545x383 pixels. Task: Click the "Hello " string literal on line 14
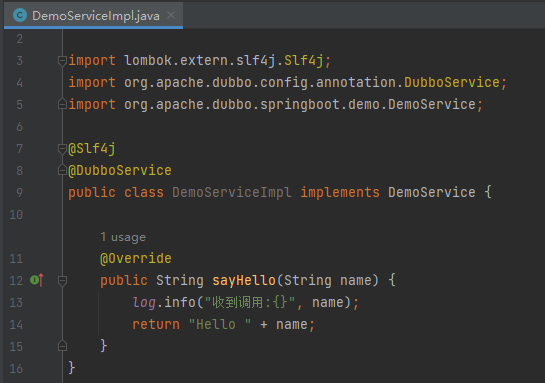coord(220,325)
